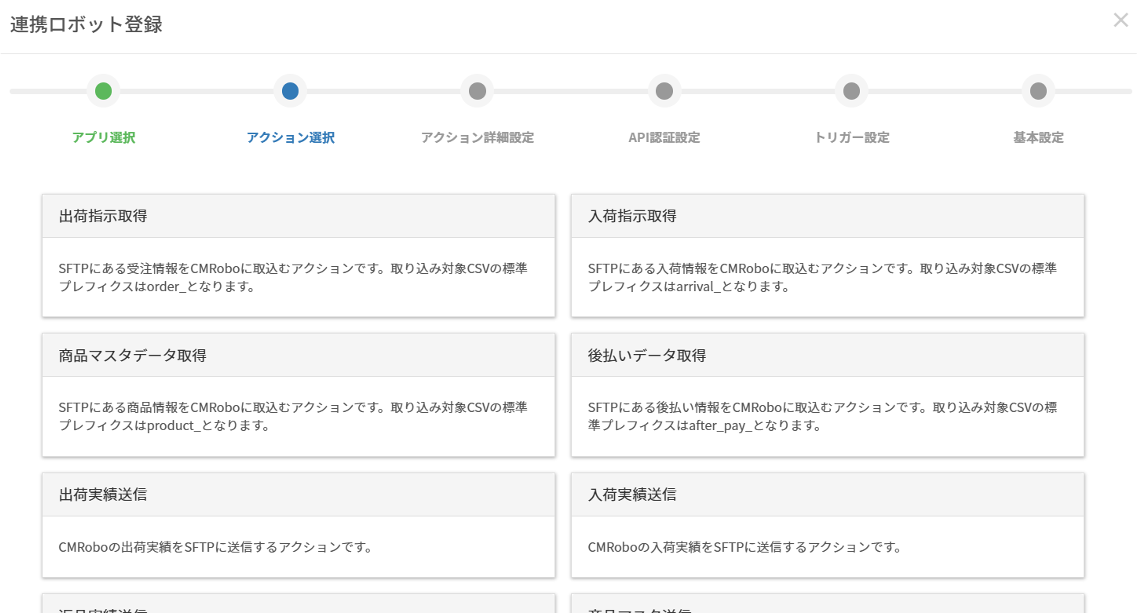Click the 連携ロボット登録 dialog title
1137x613 pixels.
click(86, 25)
